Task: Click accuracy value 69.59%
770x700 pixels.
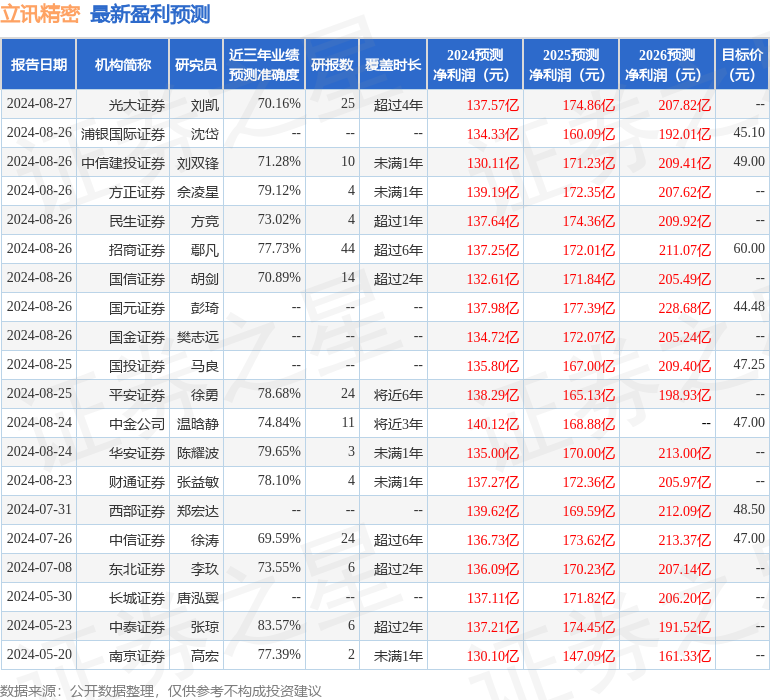Action: (x=279, y=538)
